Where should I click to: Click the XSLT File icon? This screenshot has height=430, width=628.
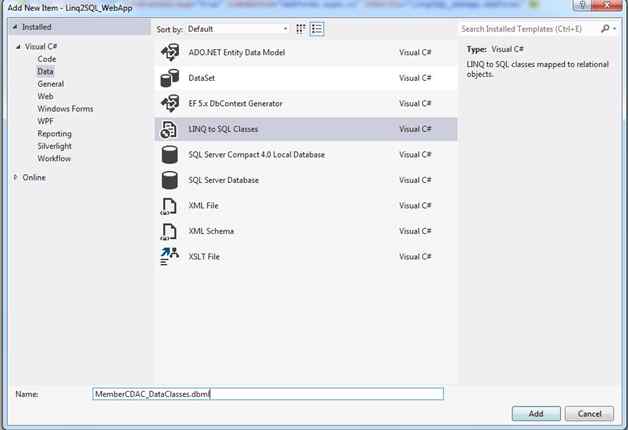coord(169,257)
